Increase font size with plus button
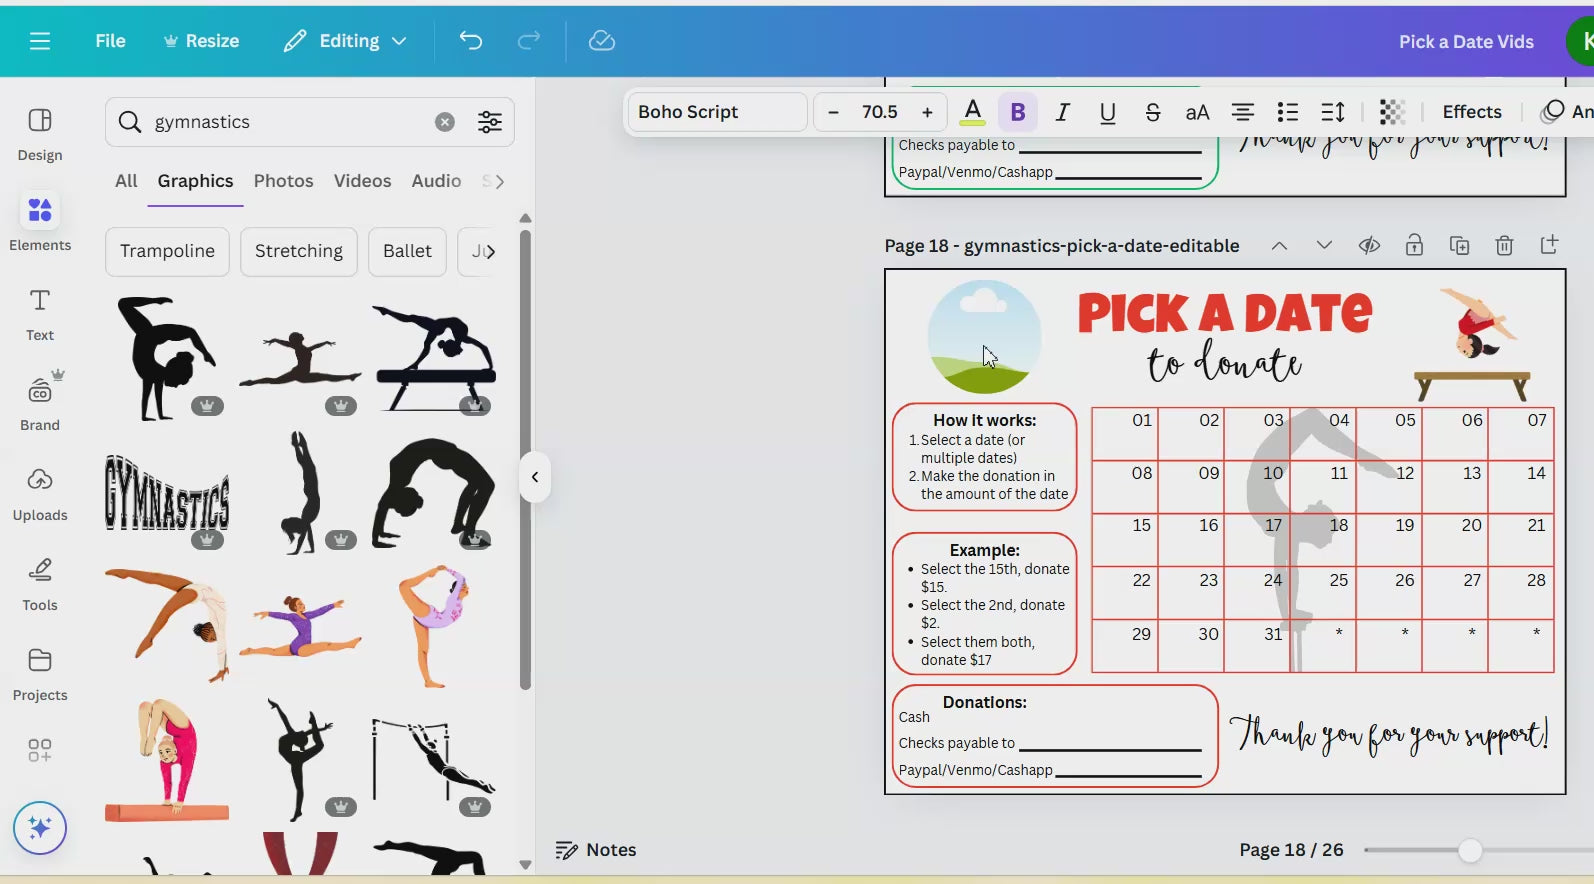This screenshot has width=1594, height=884. click(927, 112)
